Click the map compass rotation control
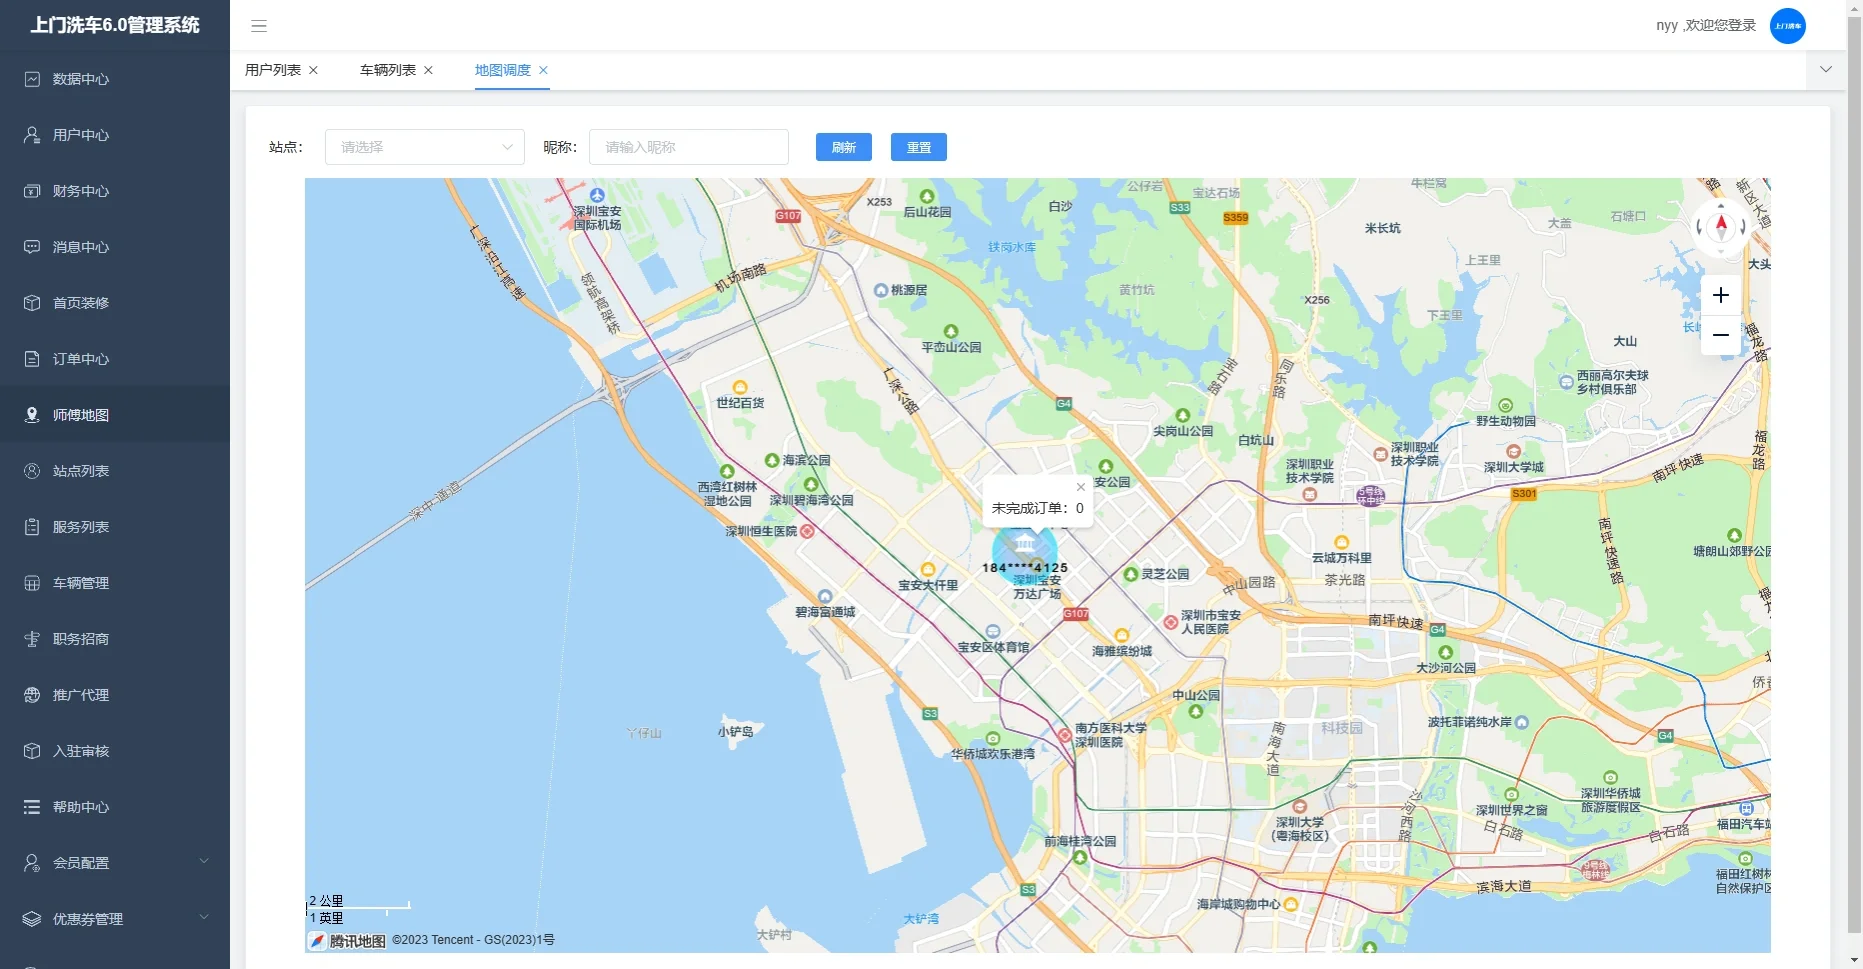 [1720, 226]
